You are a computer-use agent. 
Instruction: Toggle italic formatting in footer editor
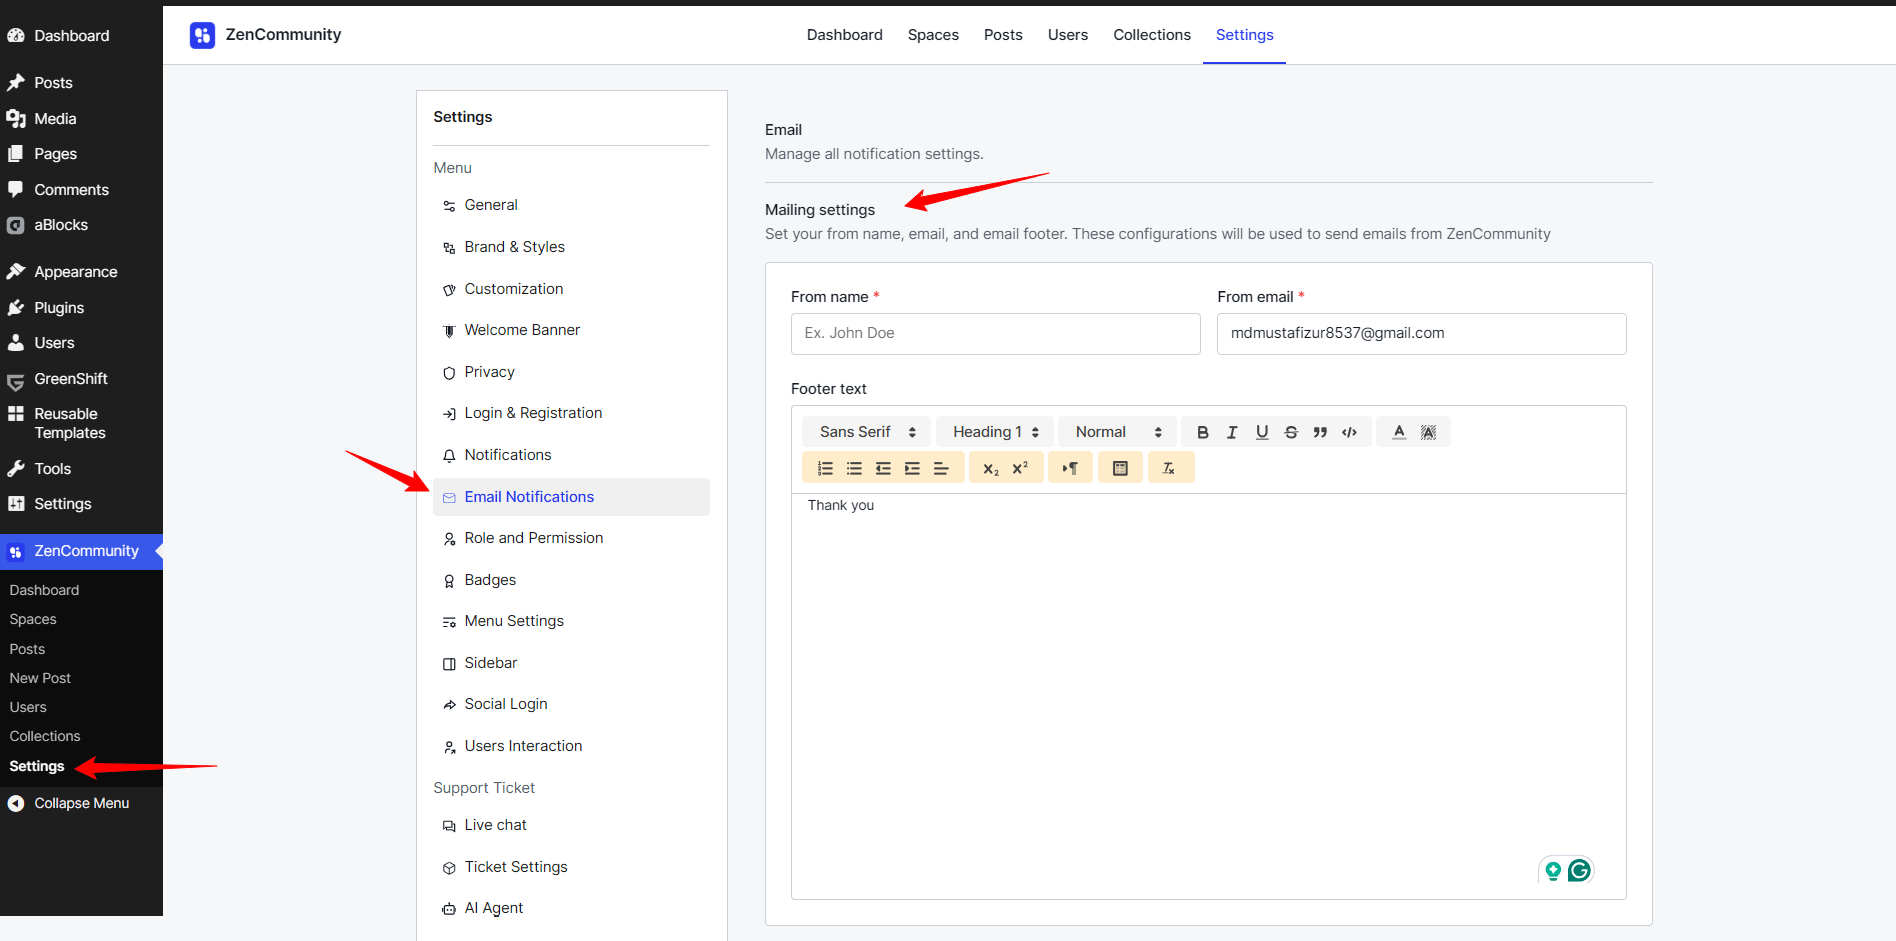(1232, 432)
